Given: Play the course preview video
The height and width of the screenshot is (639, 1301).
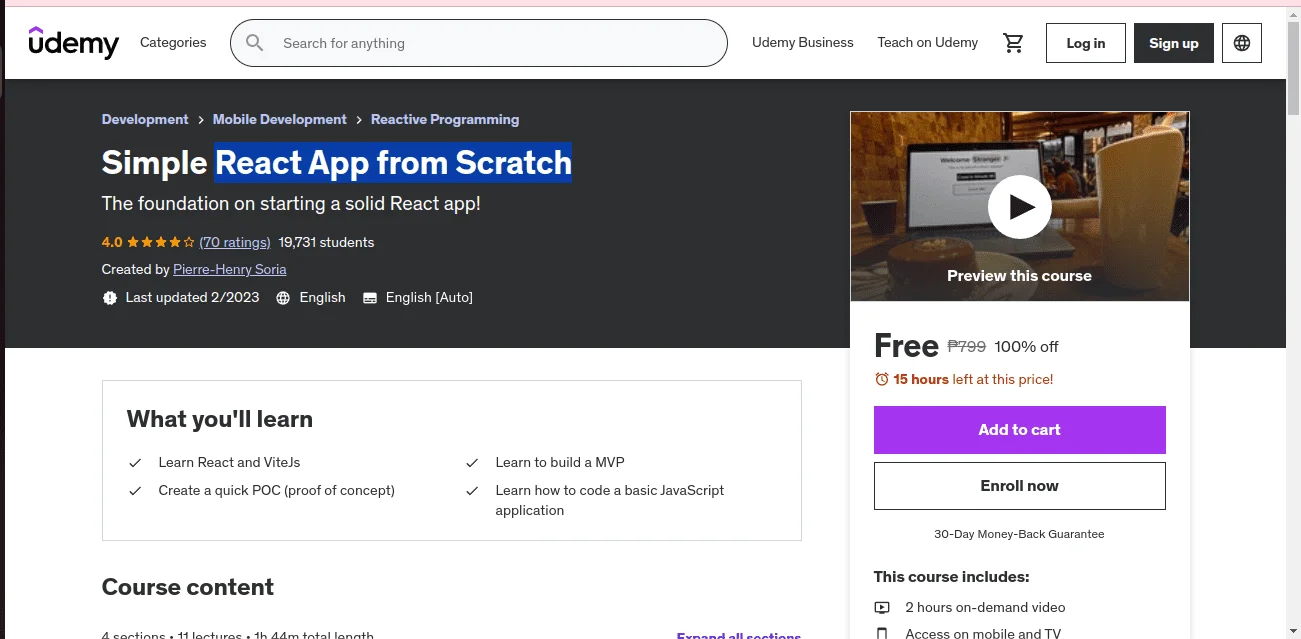Looking at the screenshot, I should (x=1019, y=207).
